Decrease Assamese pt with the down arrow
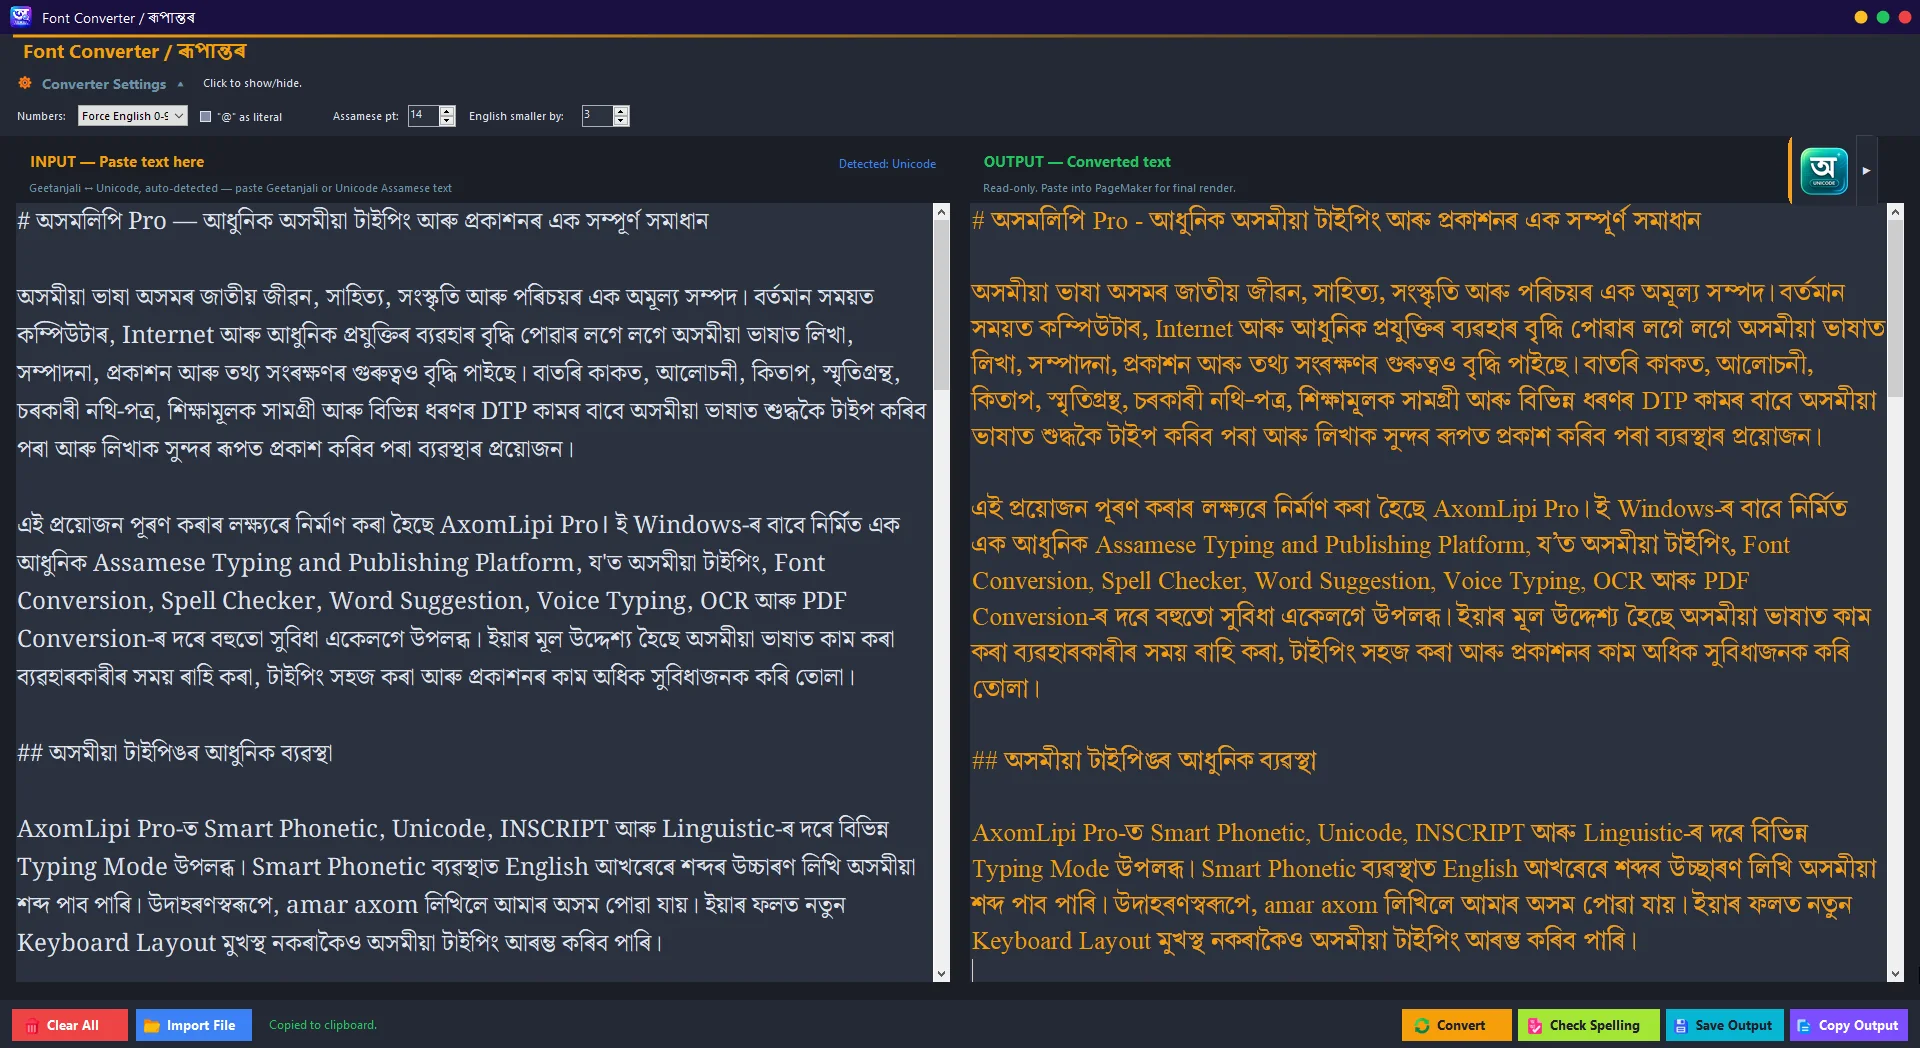 pos(447,121)
